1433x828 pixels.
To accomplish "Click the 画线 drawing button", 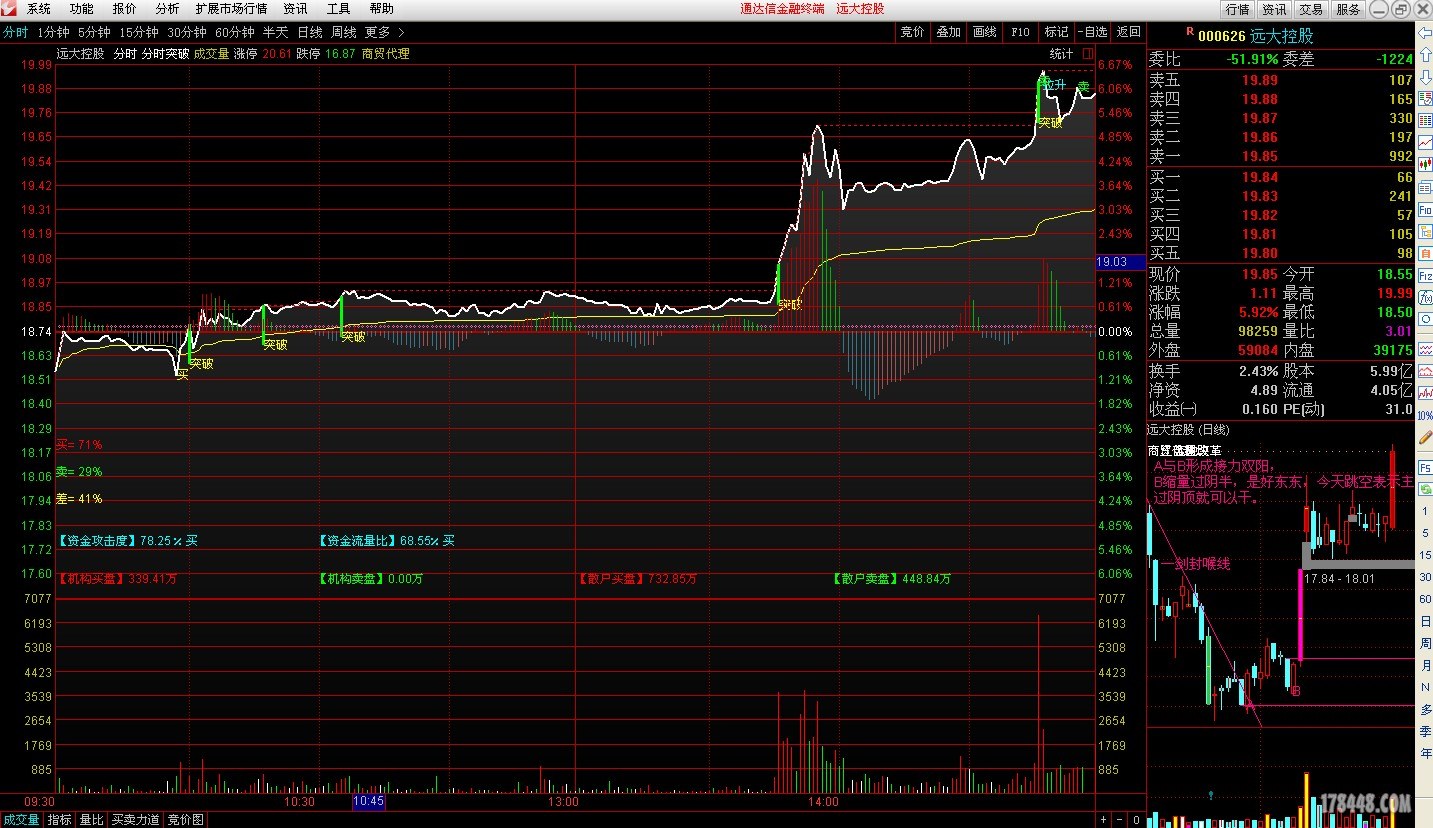I will click(x=985, y=32).
